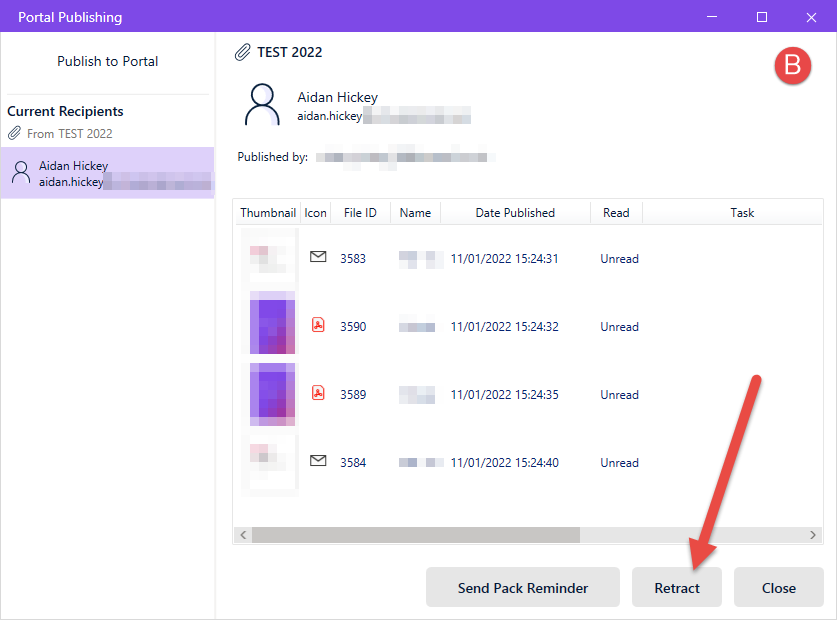Click the Read column header
The width and height of the screenshot is (837, 620).
click(x=616, y=213)
